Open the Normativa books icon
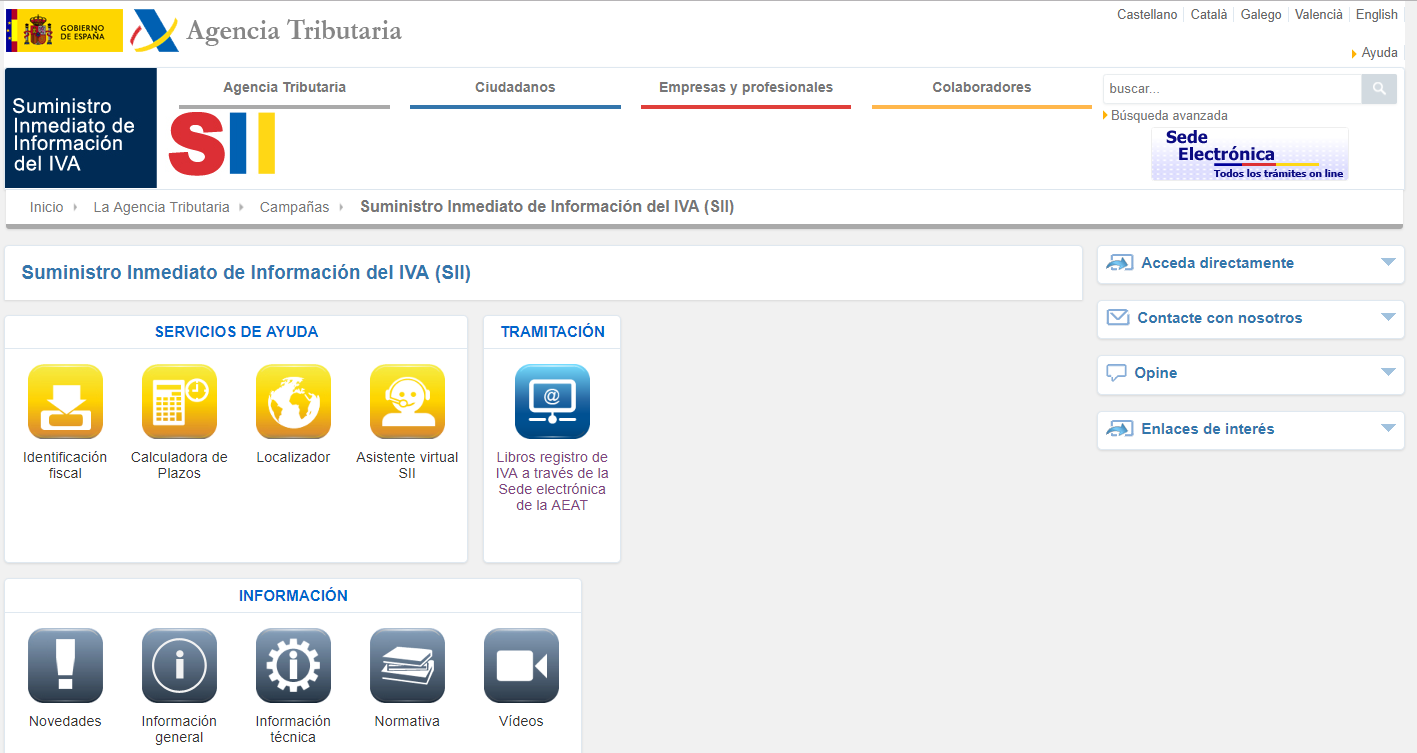Screen dimensions: 1417x753 (x=407, y=665)
